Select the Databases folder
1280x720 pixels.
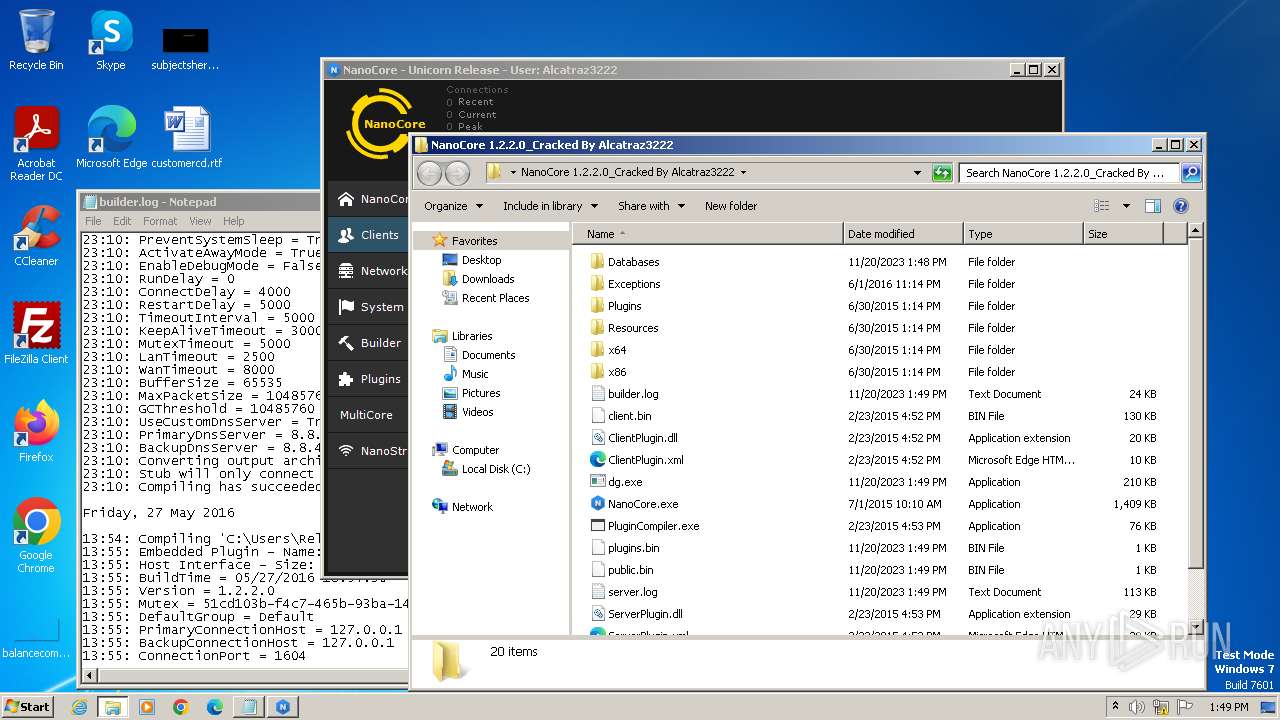[x=633, y=262]
